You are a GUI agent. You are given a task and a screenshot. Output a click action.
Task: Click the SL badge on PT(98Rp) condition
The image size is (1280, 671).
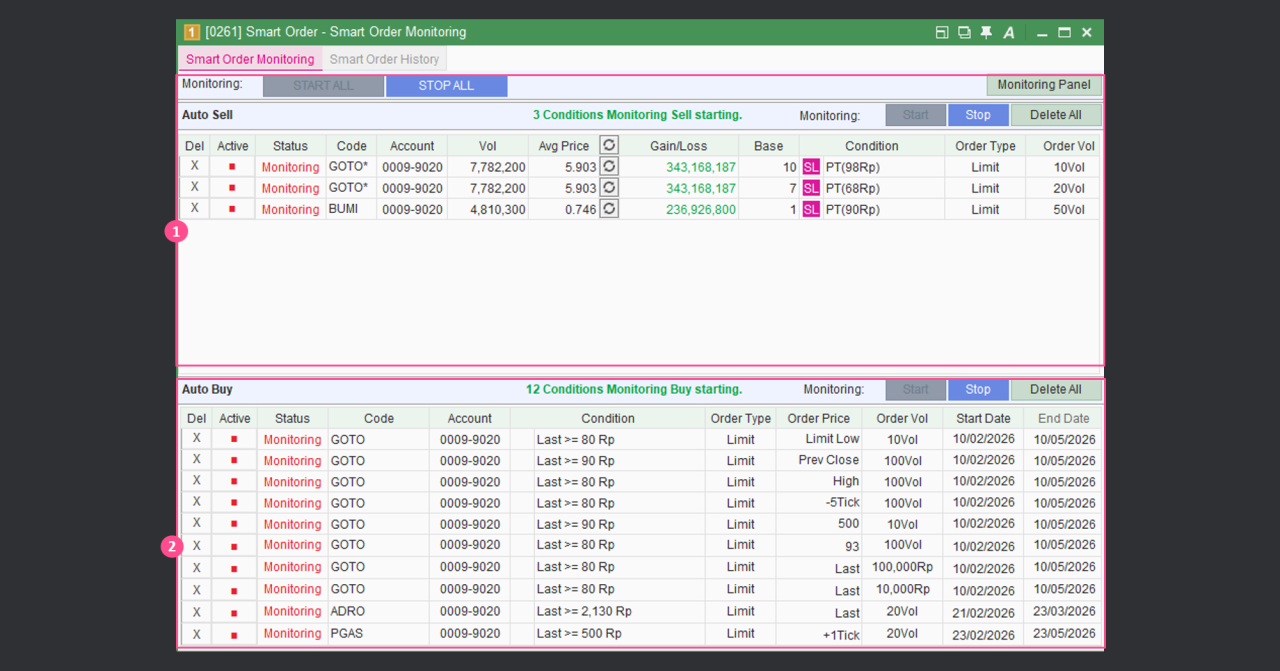point(810,167)
